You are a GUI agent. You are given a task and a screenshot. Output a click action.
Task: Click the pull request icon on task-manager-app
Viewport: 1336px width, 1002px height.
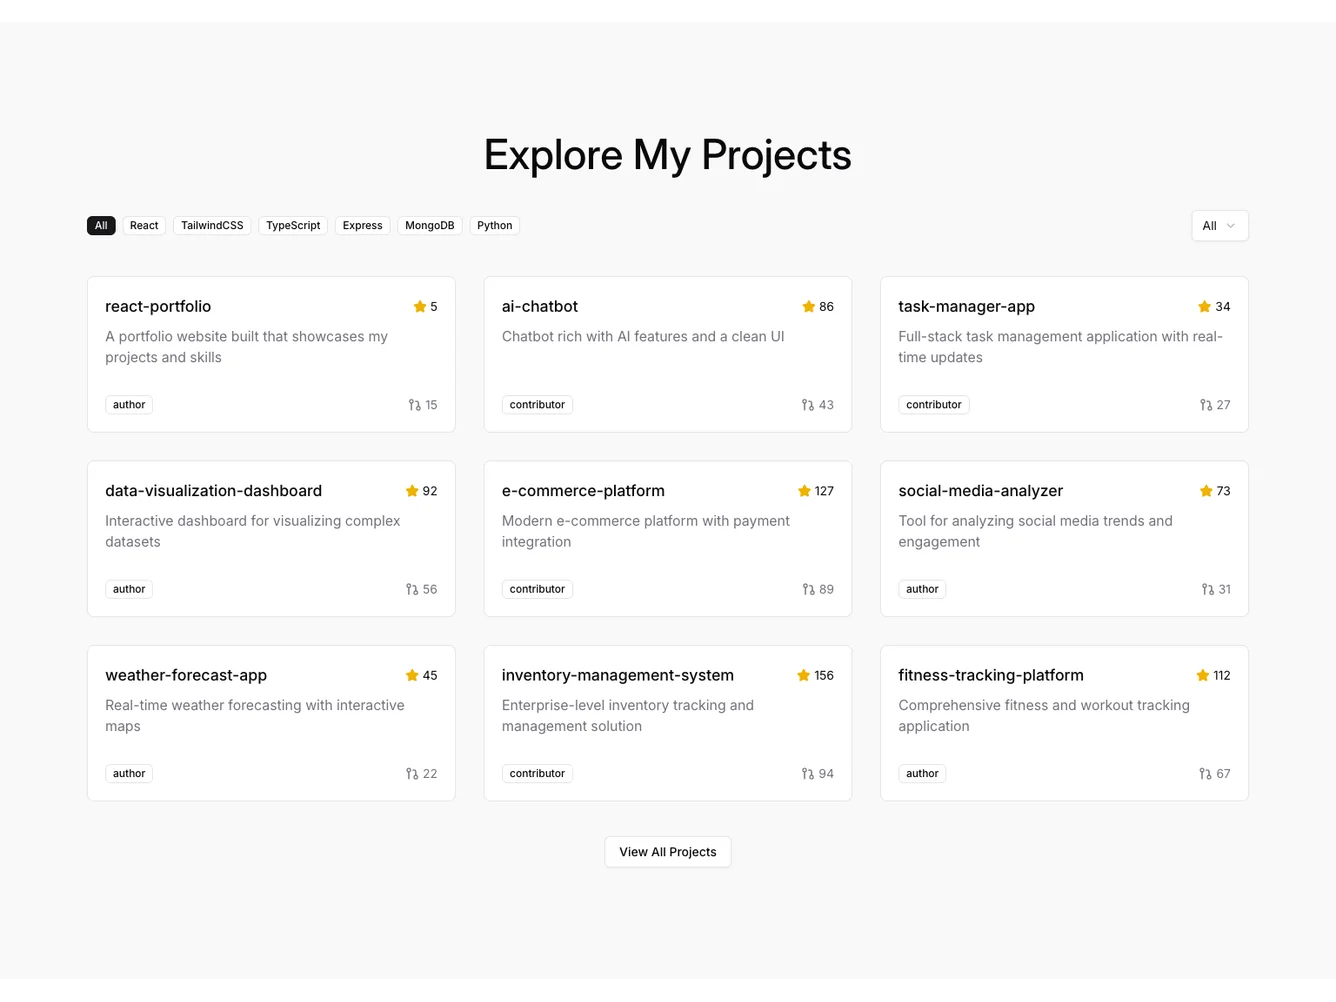(1206, 405)
